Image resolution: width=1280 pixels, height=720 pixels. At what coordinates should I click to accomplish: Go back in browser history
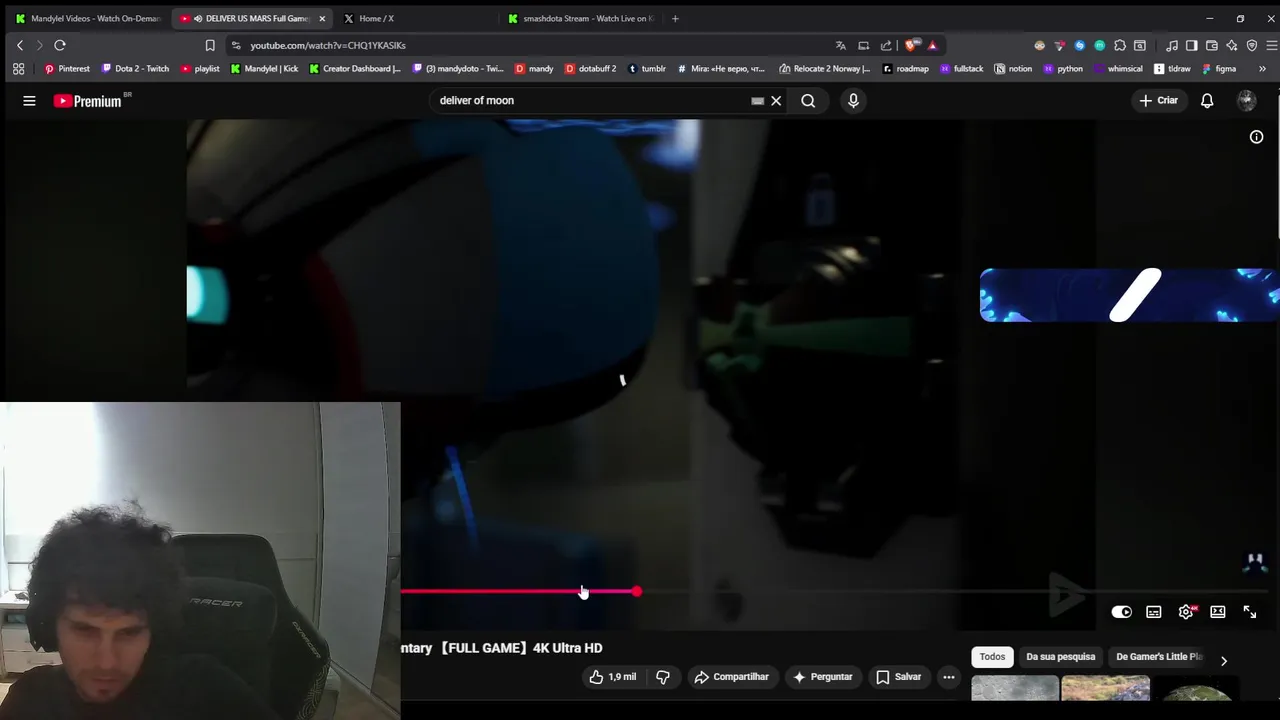click(x=19, y=45)
